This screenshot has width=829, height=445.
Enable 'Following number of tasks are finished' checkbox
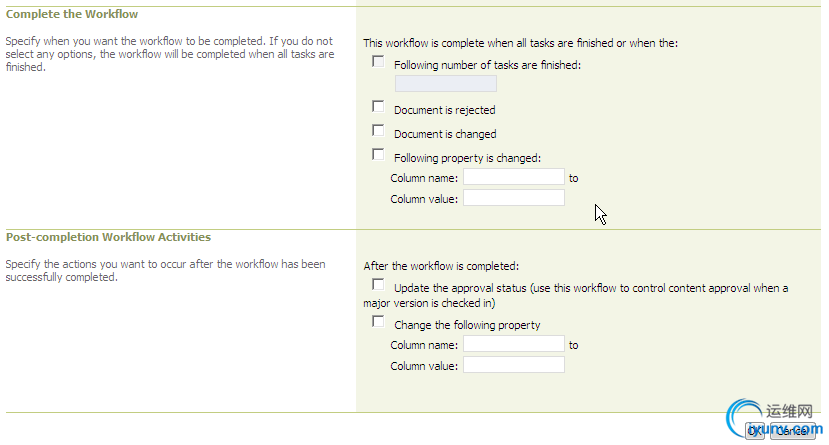tap(378, 62)
